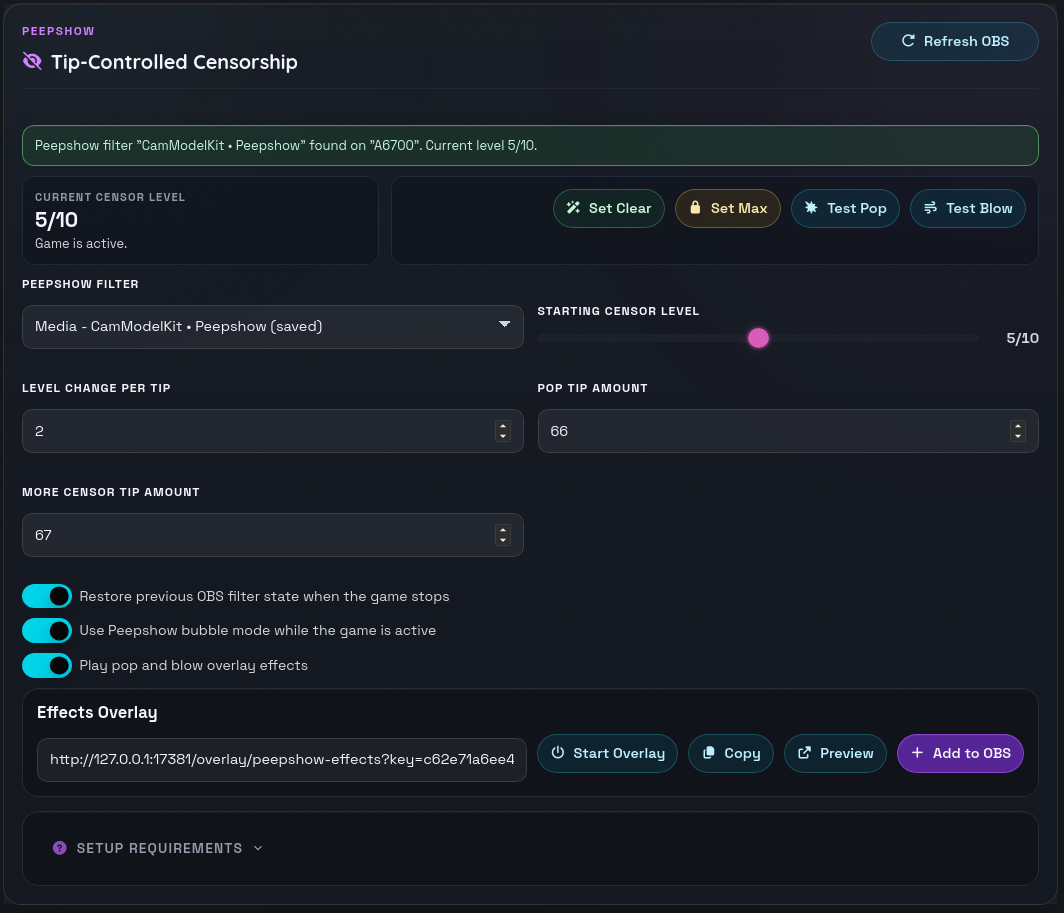Click the Set Max button

tap(727, 208)
